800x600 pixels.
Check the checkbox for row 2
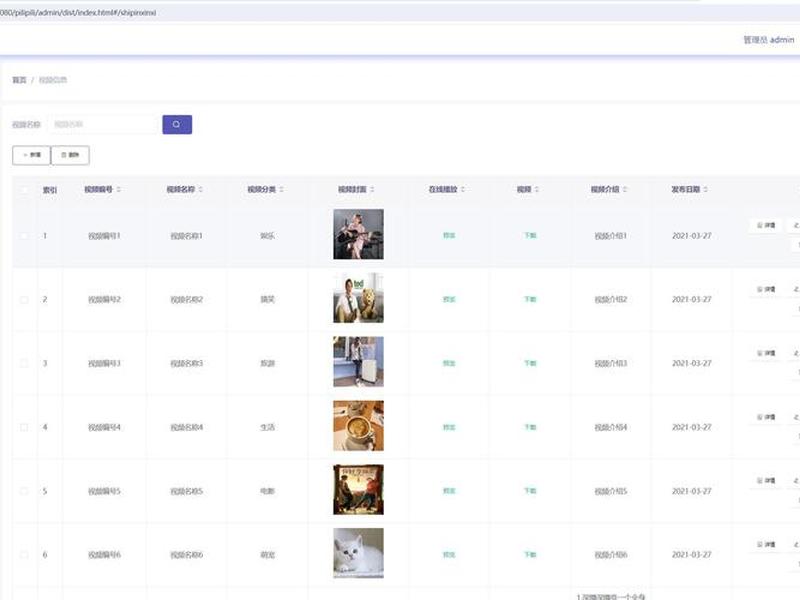click(x=24, y=299)
